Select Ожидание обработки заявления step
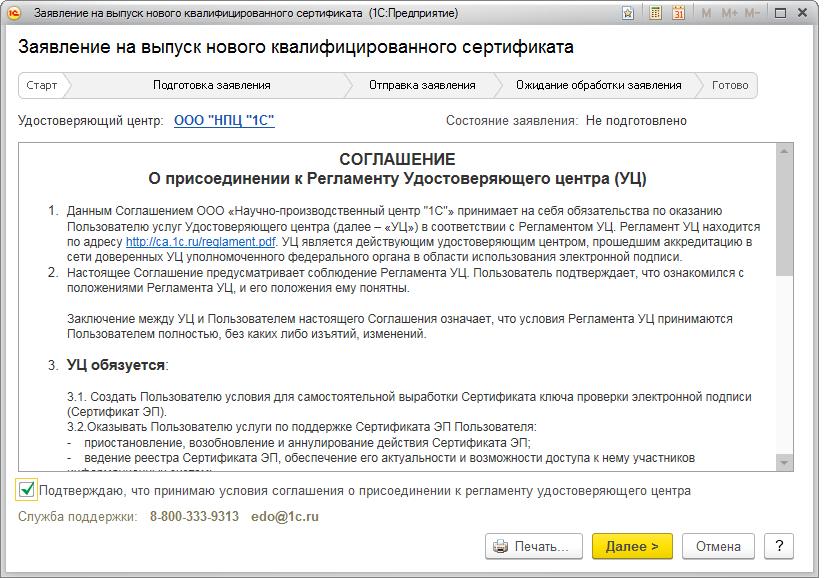 click(599, 85)
